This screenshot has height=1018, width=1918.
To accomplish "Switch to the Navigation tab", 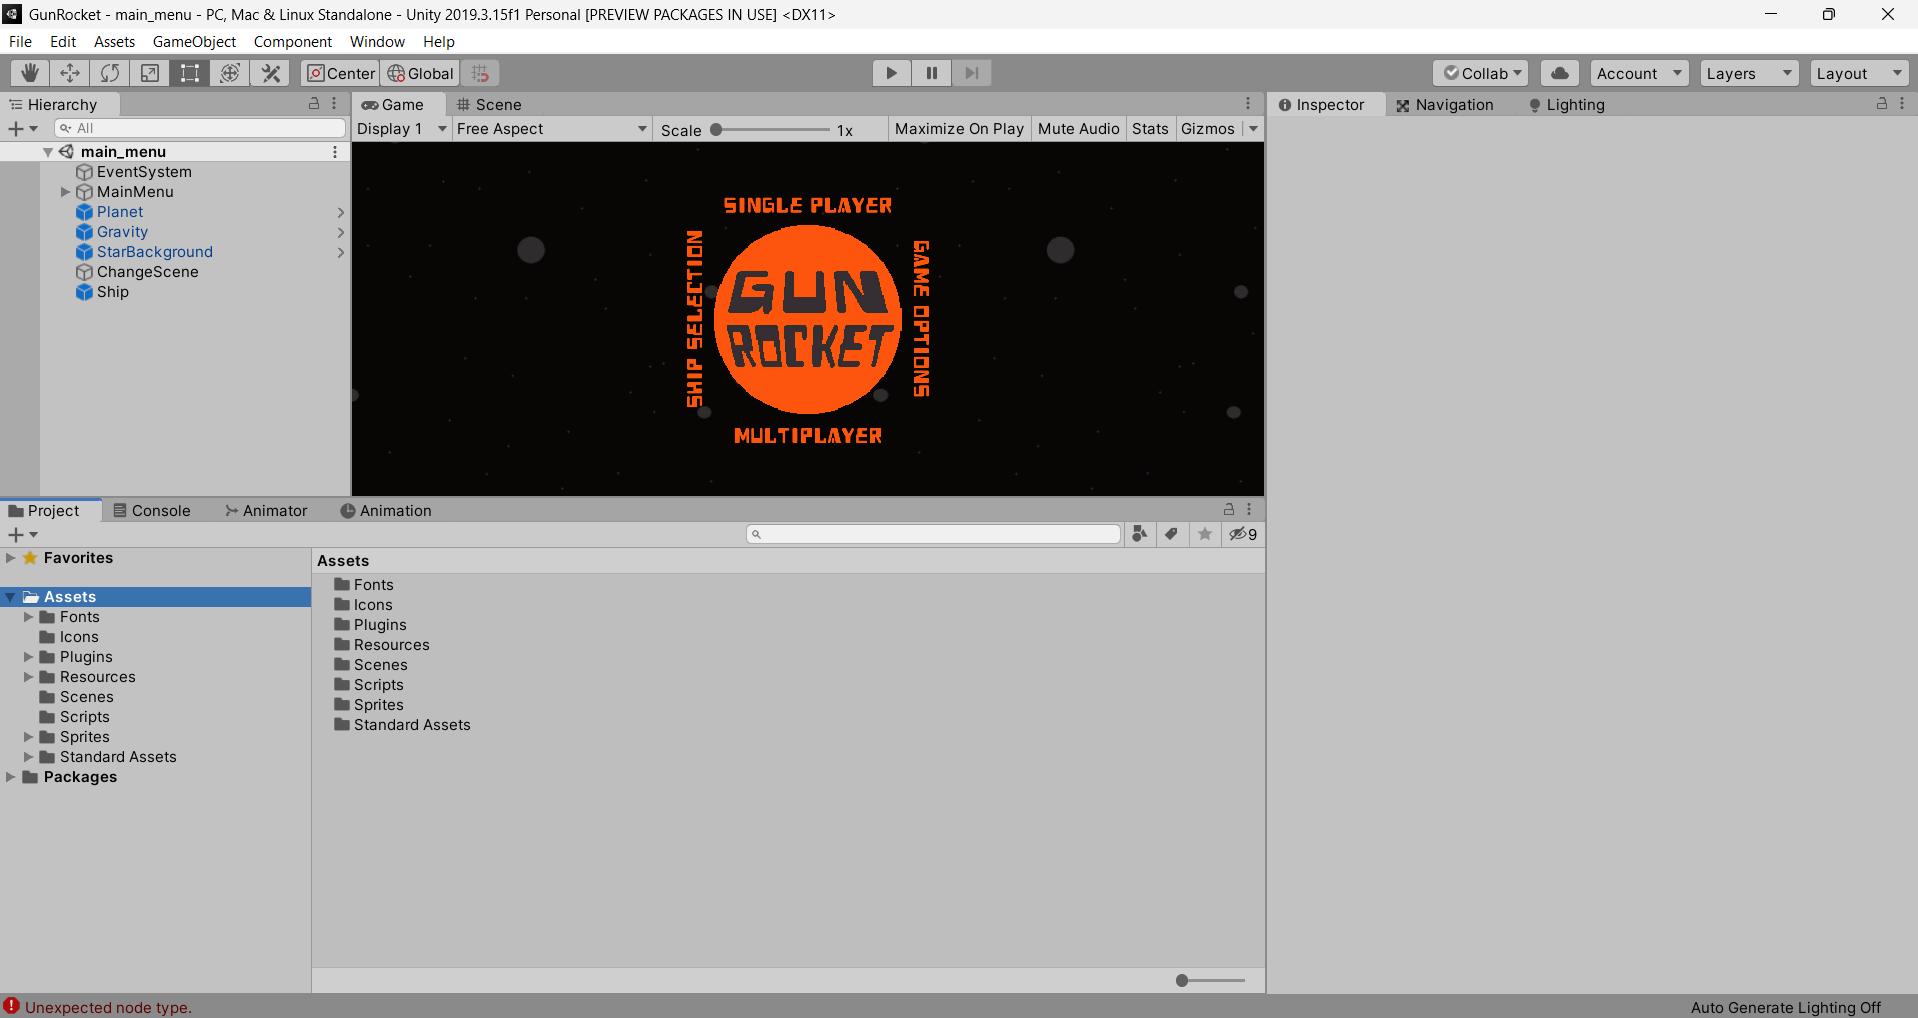I will [x=1444, y=104].
